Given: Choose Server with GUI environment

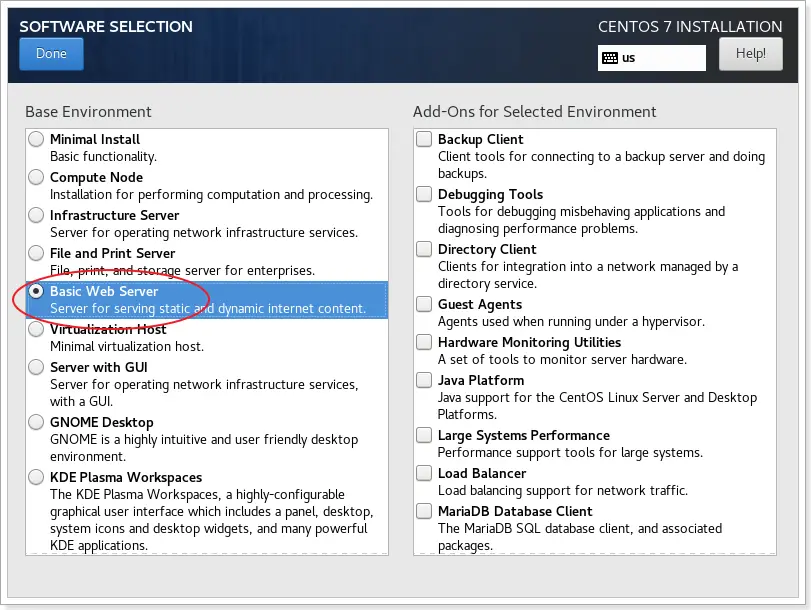Looking at the screenshot, I should click(37, 368).
